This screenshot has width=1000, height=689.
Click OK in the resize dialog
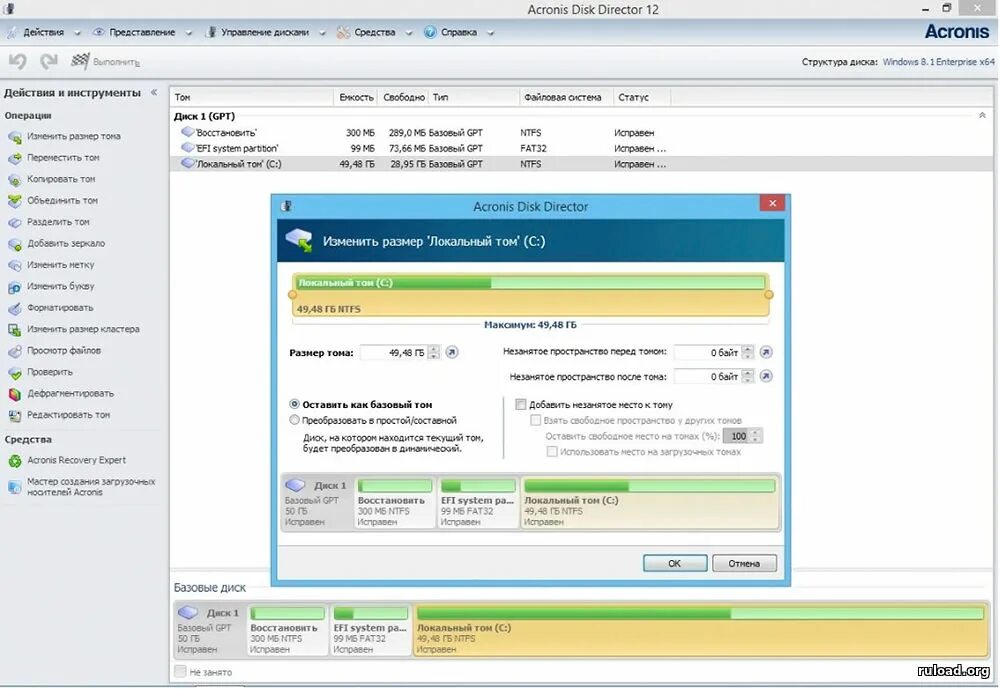point(675,563)
